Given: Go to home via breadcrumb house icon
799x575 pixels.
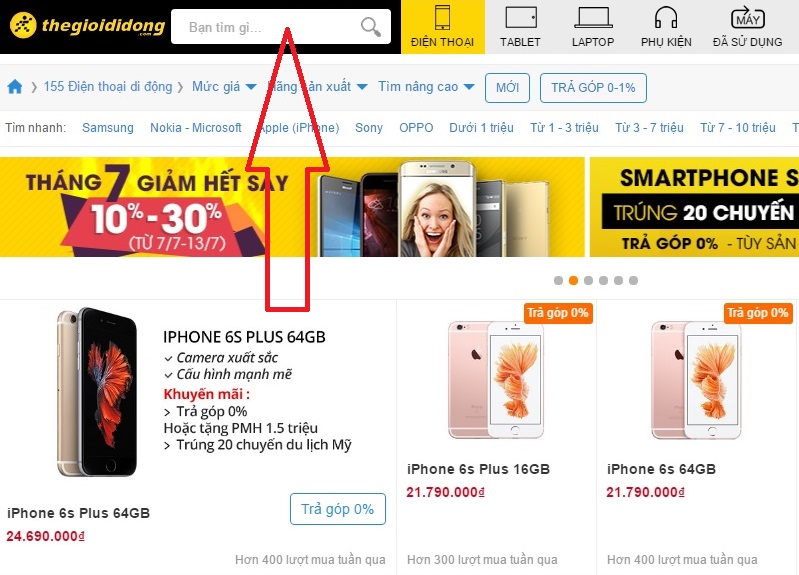Looking at the screenshot, I should click(15, 87).
